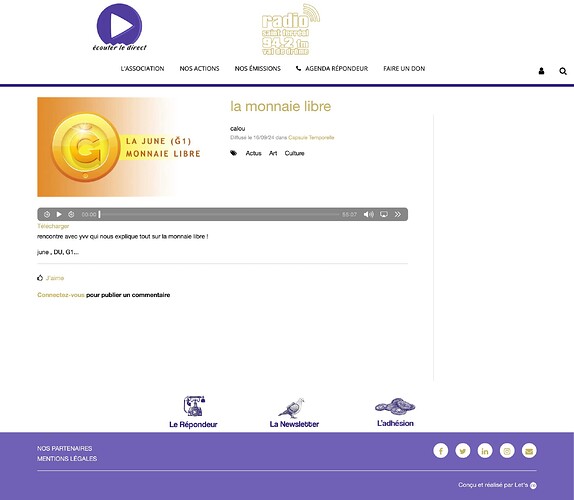This screenshot has width=574, height=500.
Task: Click the Télécharger download link
Action: (x=53, y=226)
